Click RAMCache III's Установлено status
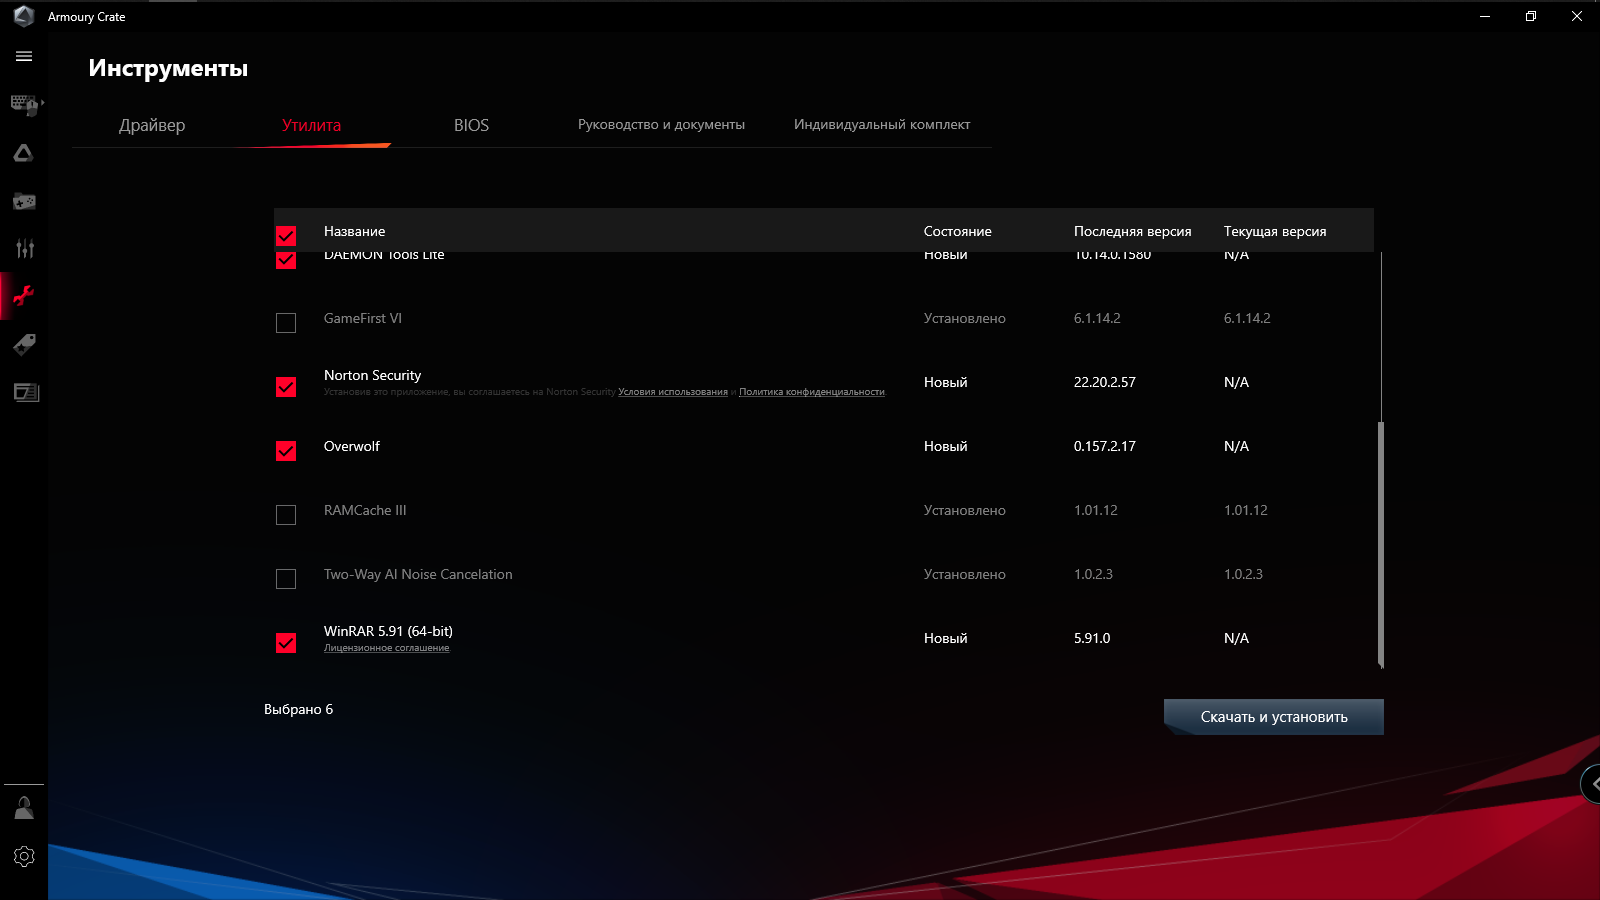Screen dimensions: 1600x900 (x=965, y=510)
